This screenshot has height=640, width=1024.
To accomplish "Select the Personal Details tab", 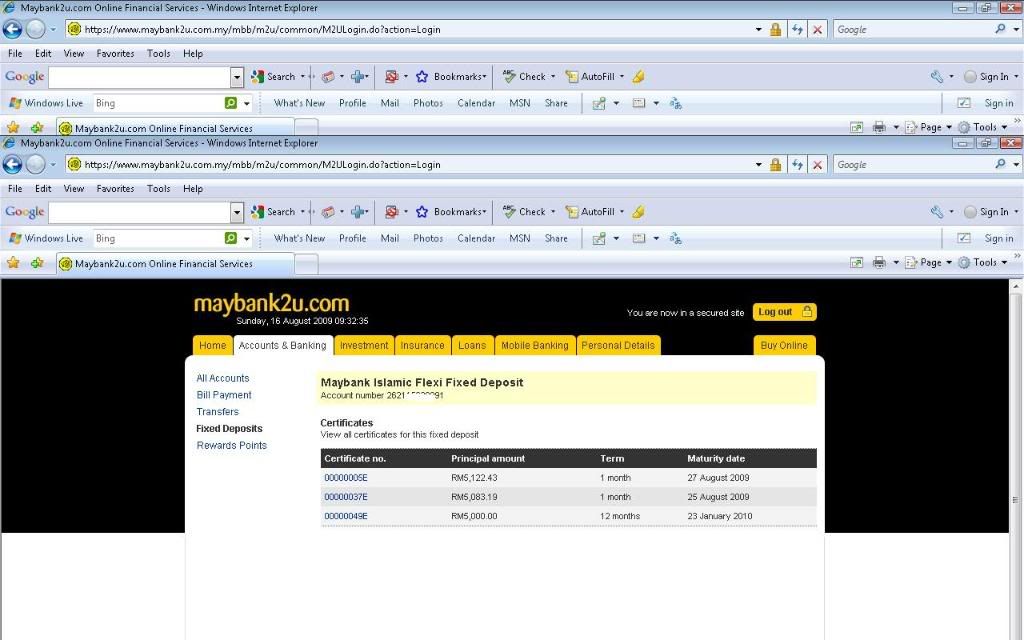I will [x=618, y=345].
